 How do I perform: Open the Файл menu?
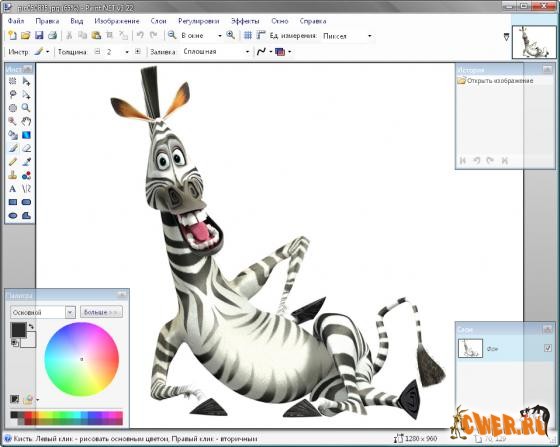16,21
